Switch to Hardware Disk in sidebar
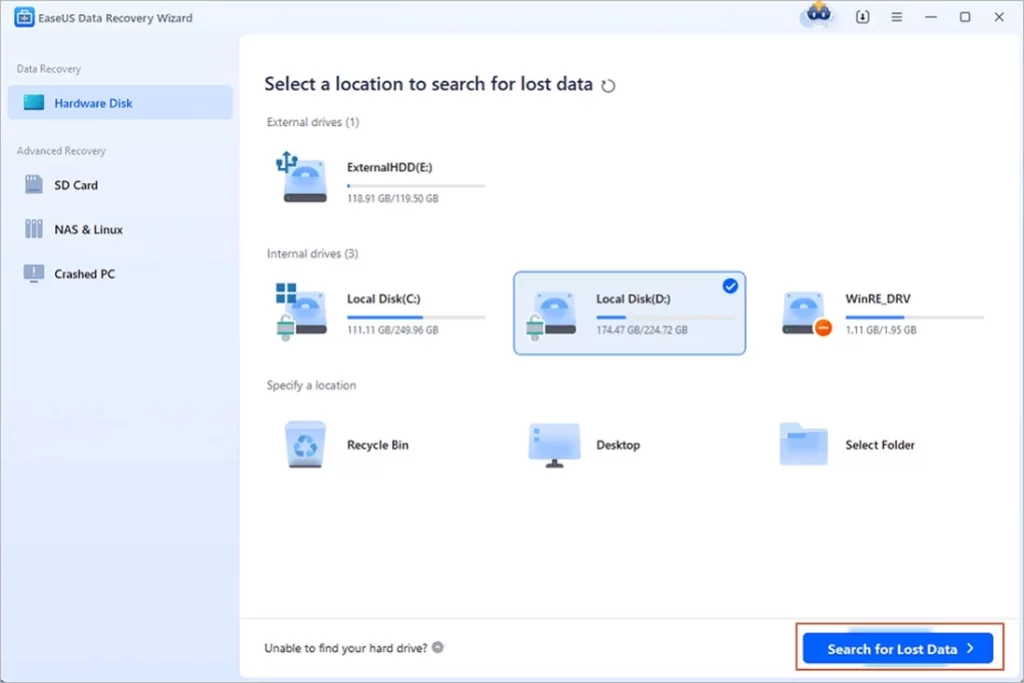The height and width of the screenshot is (683, 1024). [92, 103]
